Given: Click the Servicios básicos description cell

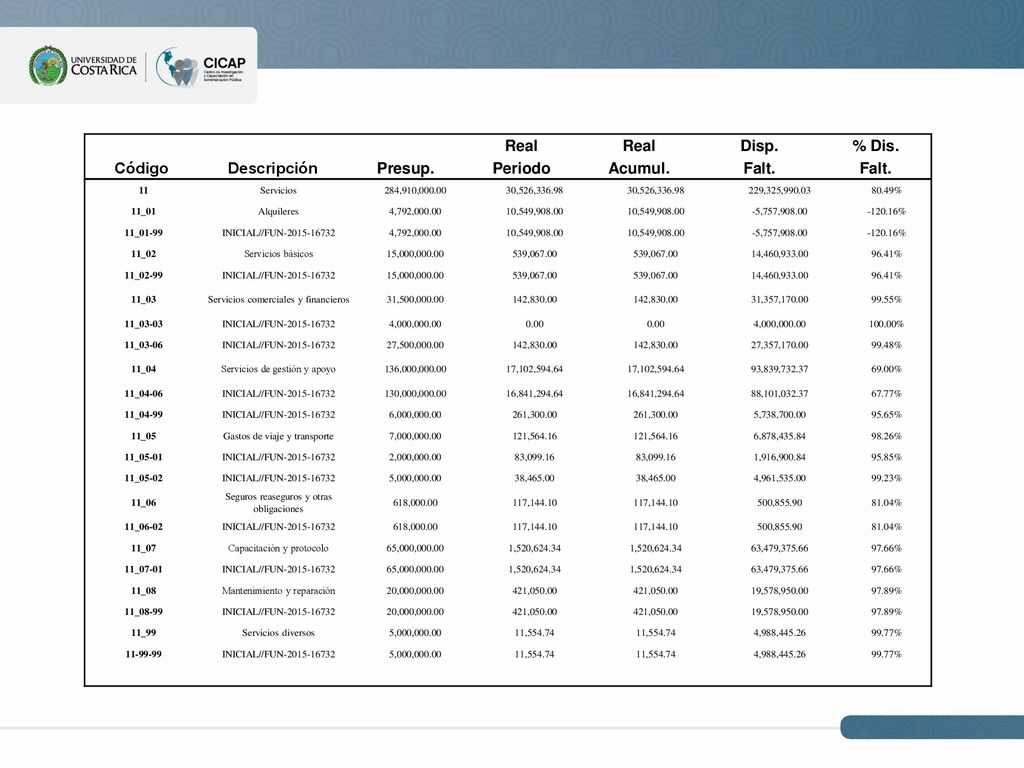Looking at the screenshot, I should pyautogui.click(x=278, y=254).
